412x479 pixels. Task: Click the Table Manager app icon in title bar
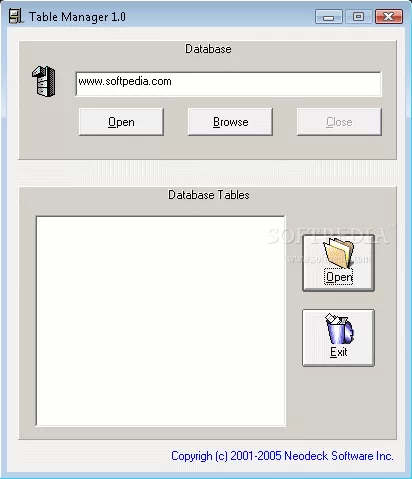[15, 16]
